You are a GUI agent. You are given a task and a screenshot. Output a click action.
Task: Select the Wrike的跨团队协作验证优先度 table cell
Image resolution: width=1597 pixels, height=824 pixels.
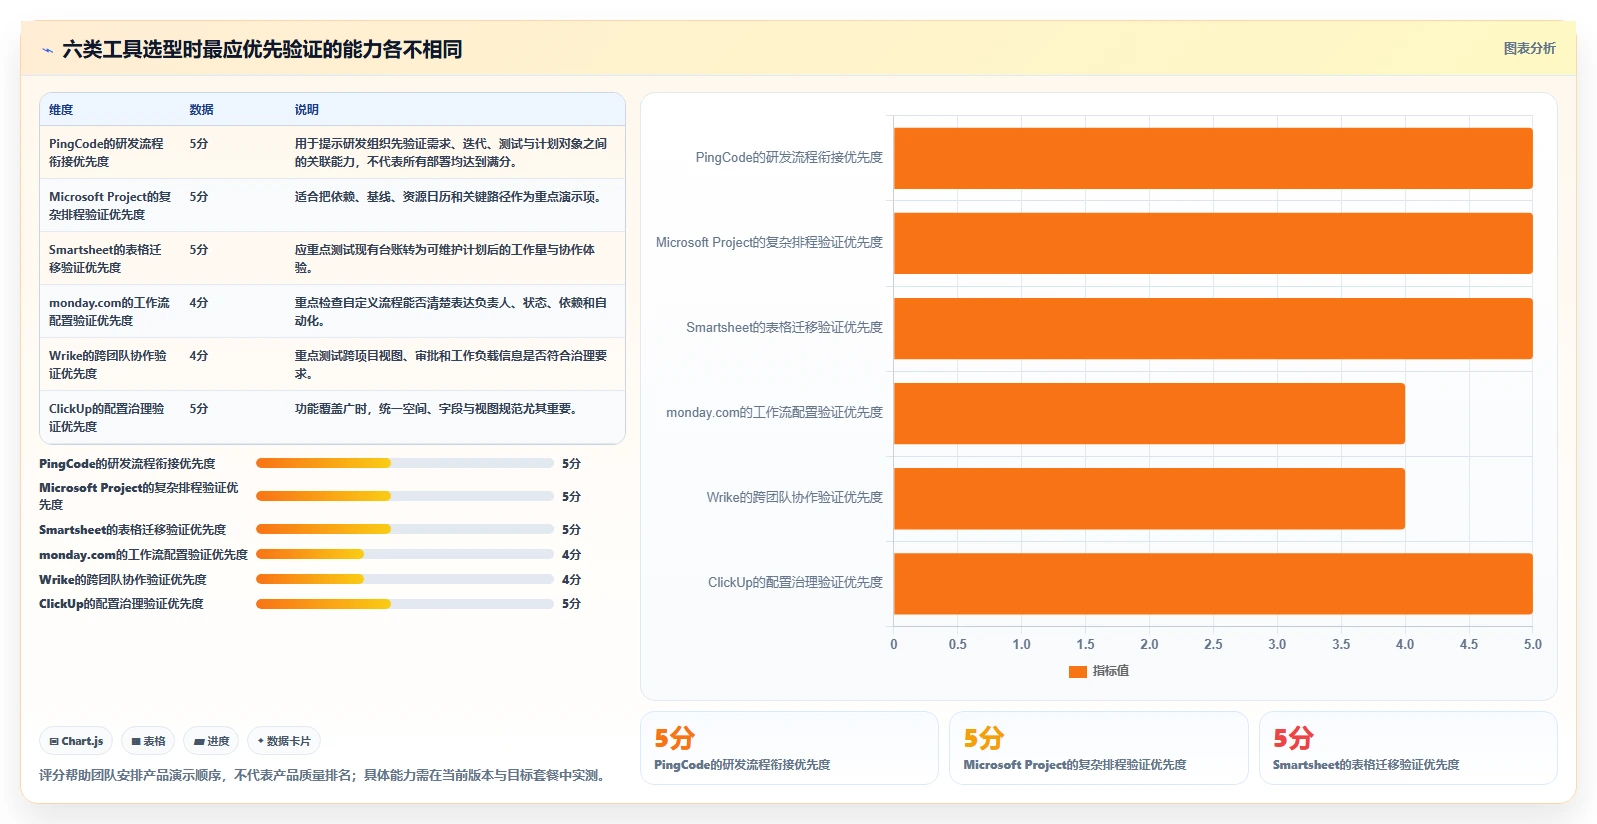click(x=108, y=364)
